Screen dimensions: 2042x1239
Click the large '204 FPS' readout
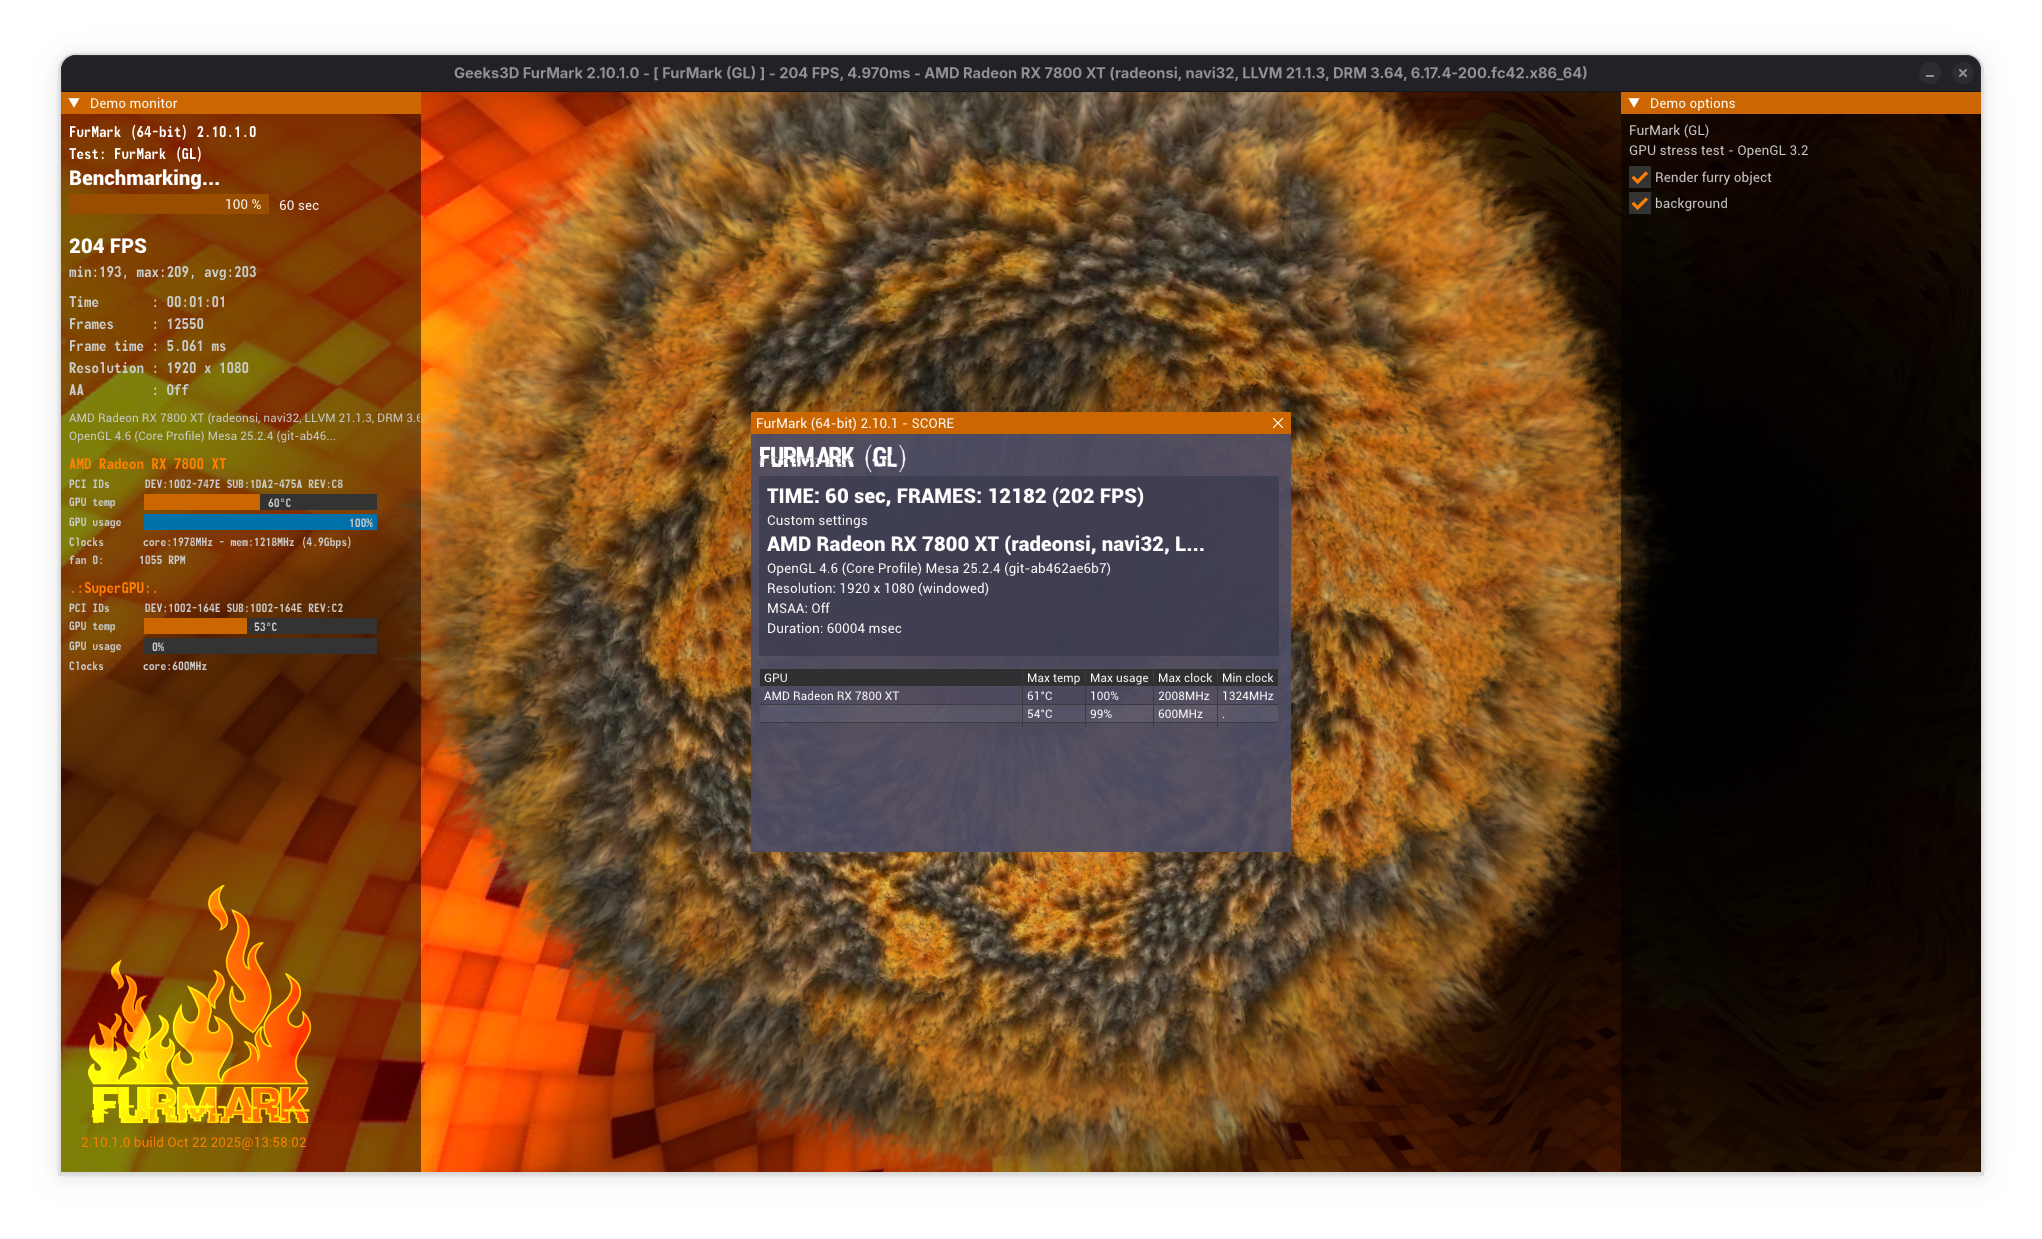(x=108, y=246)
